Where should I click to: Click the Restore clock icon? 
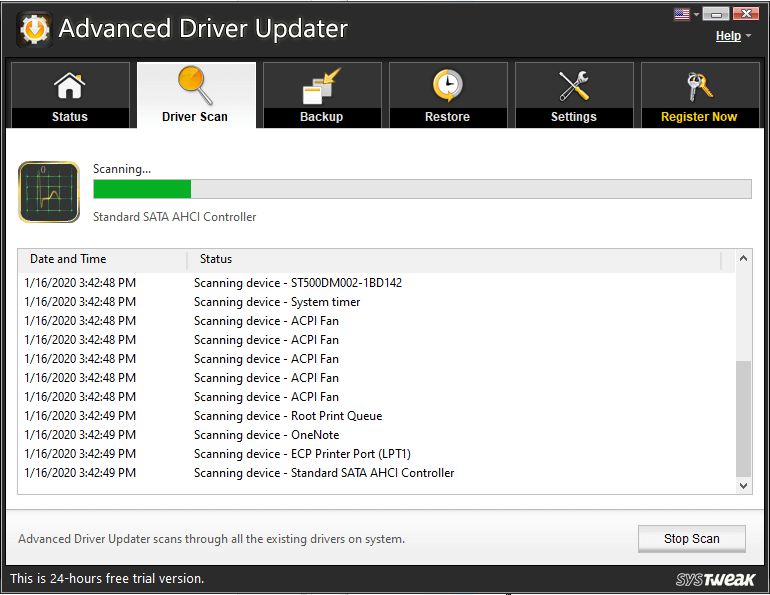(x=447, y=85)
